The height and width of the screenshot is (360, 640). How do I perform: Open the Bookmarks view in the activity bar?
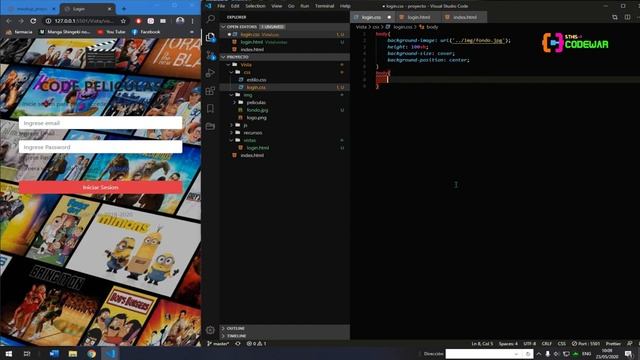(211, 109)
